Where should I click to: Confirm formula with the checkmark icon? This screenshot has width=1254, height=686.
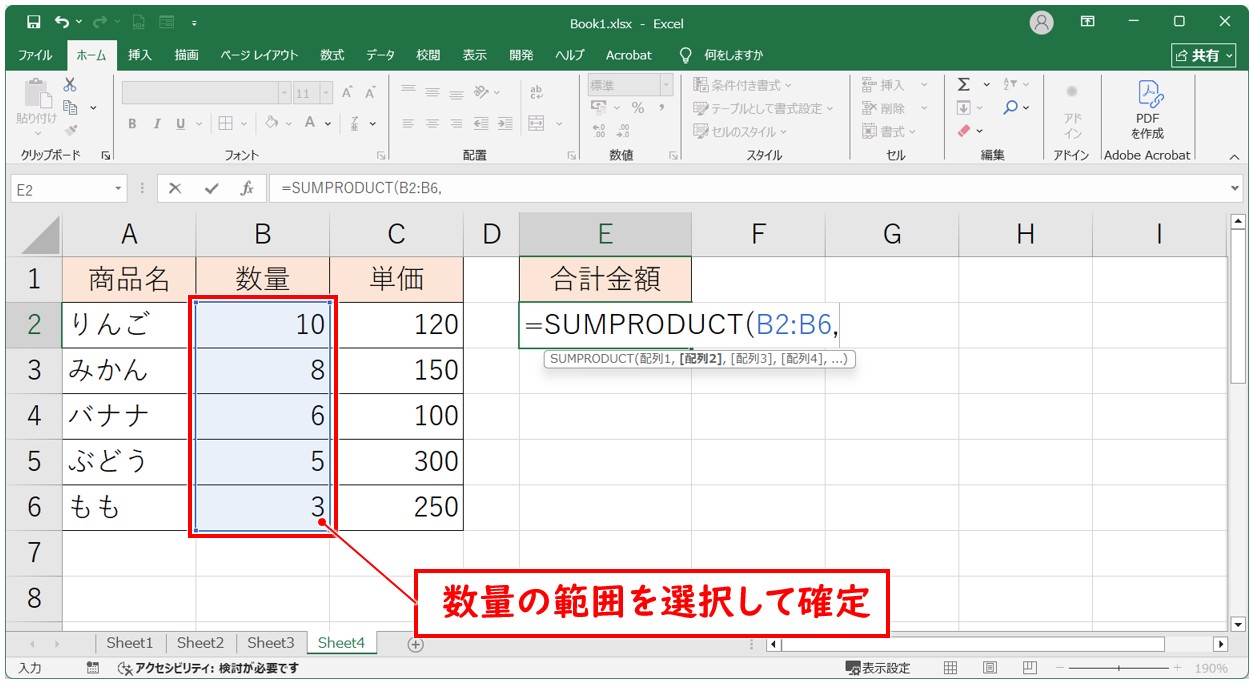(211, 188)
